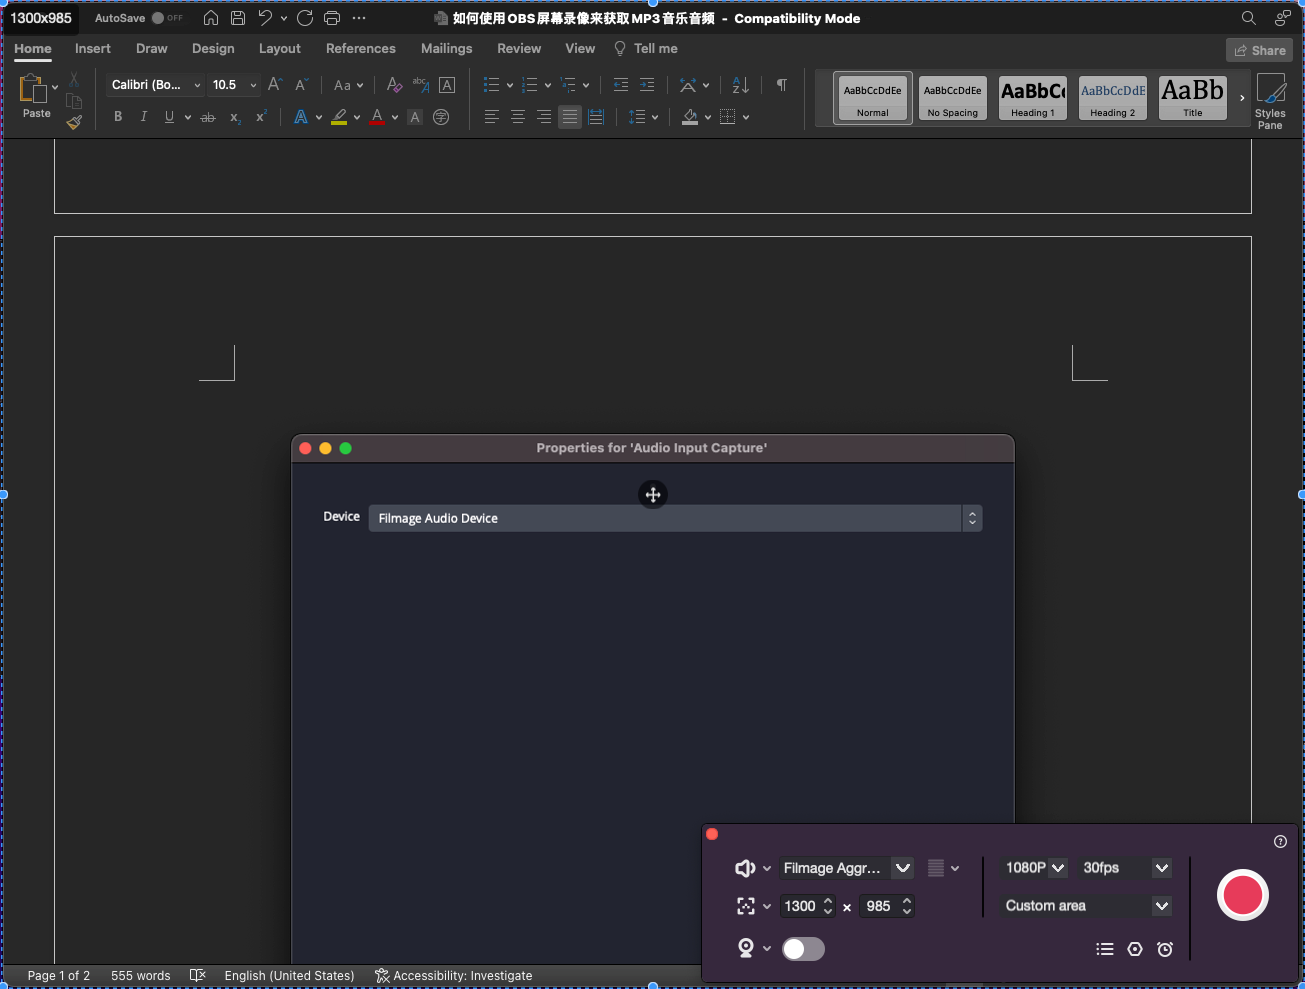Open the recording list icon
This screenshot has height=989, width=1305.
tap(1105, 949)
